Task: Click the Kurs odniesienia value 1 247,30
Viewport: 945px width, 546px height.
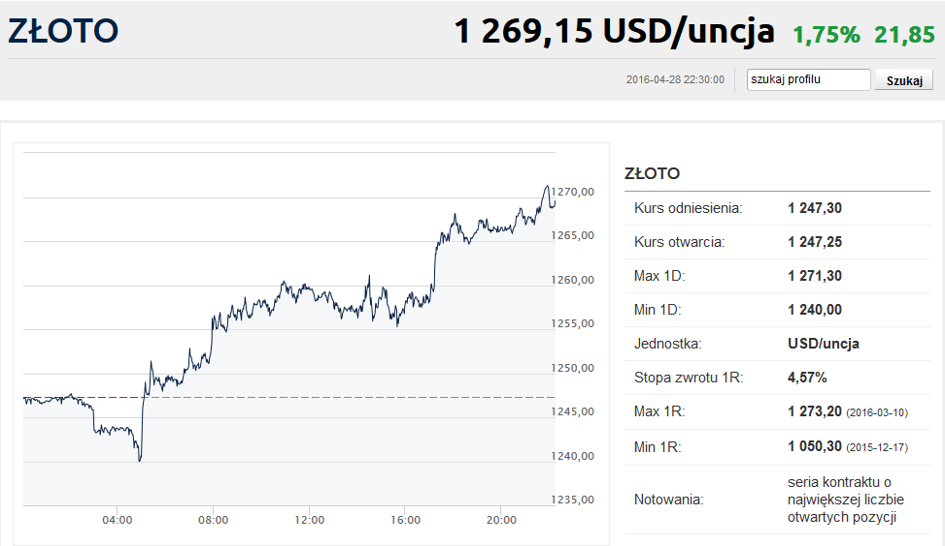Action: click(x=815, y=209)
